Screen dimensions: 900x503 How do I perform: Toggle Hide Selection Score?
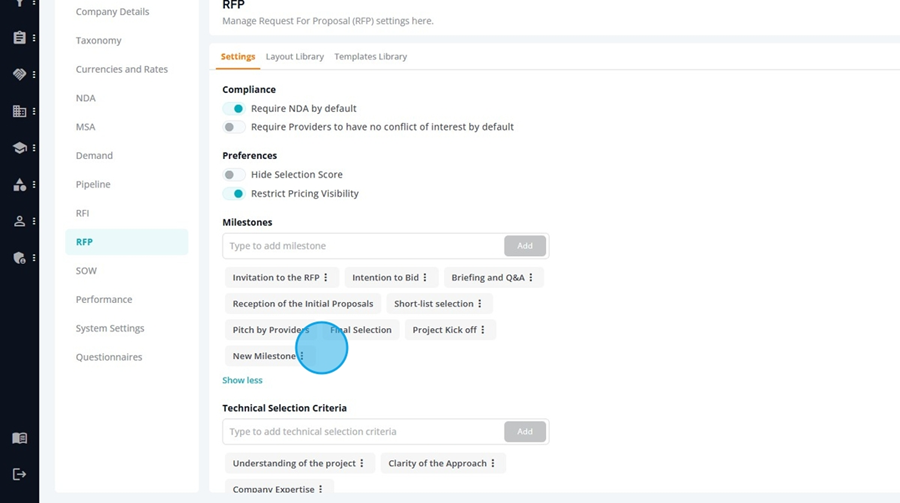234,175
